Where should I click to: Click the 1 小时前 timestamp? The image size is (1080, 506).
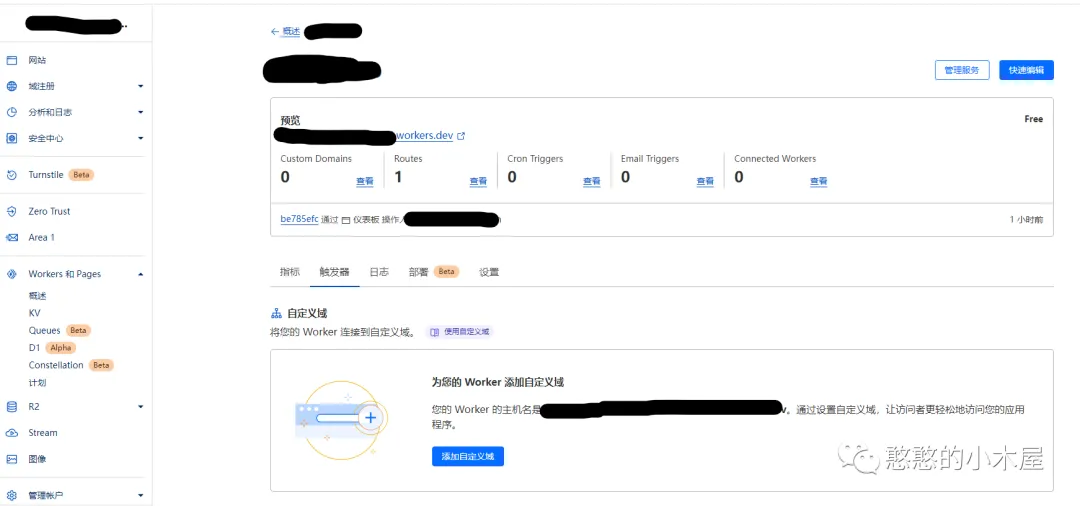(1026, 220)
